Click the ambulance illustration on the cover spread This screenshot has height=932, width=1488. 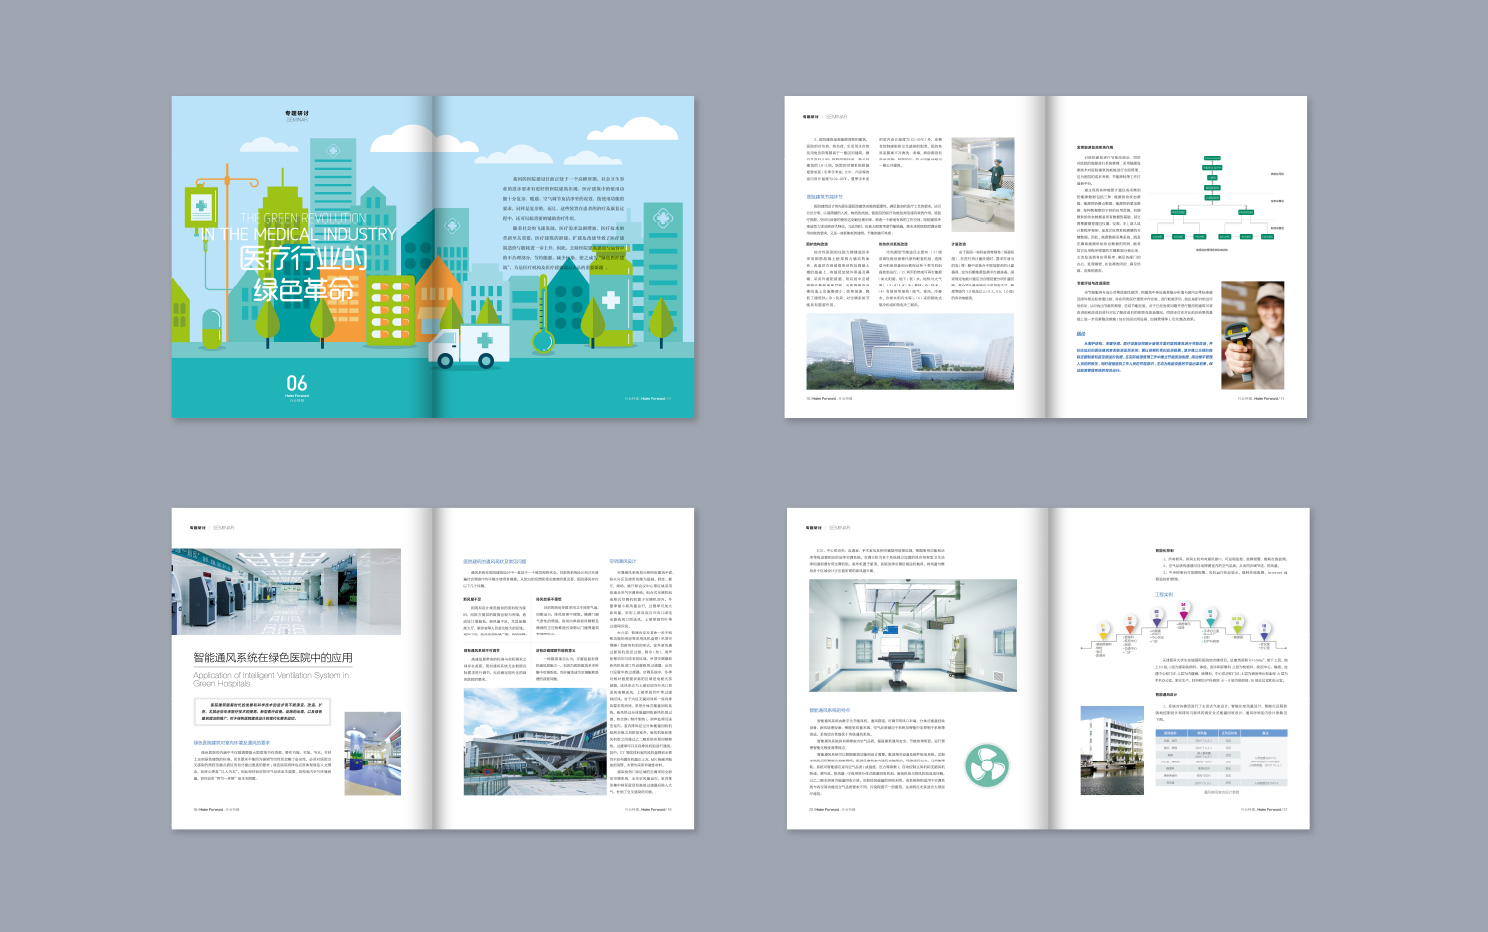point(470,345)
